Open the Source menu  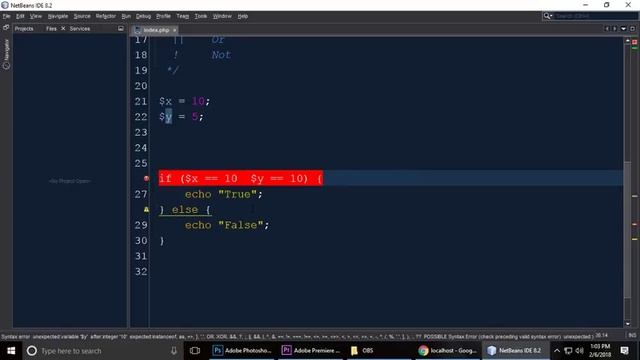82,16
